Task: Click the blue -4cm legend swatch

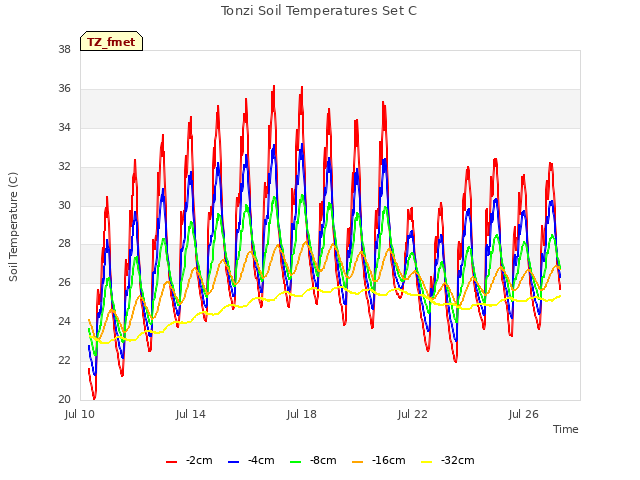Action: coord(233,462)
